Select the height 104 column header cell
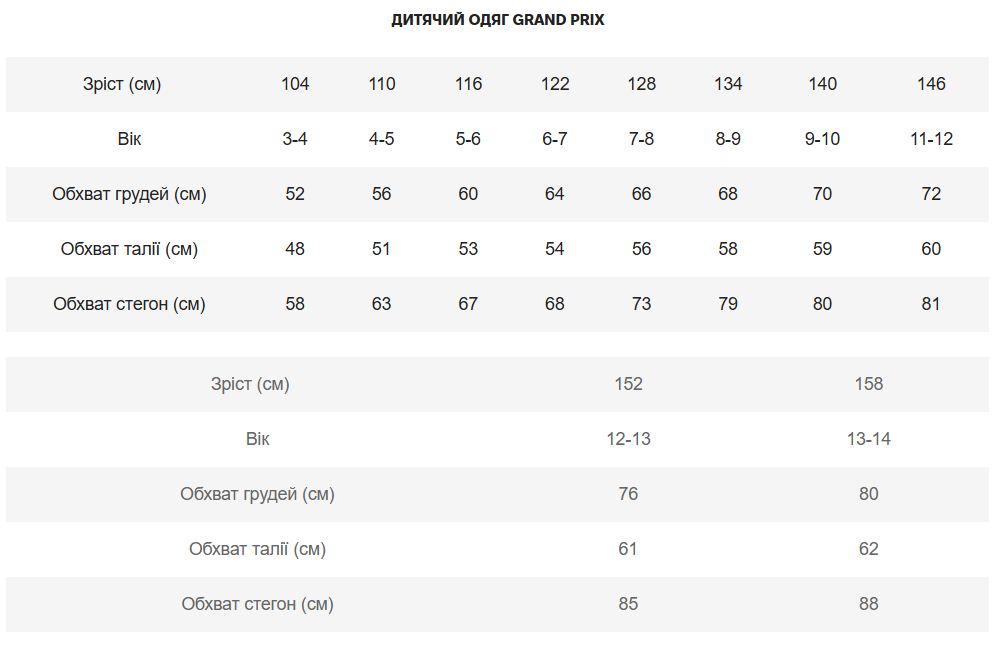Image resolution: width=995 pixels, height=663 pixels. coord(295,84)
